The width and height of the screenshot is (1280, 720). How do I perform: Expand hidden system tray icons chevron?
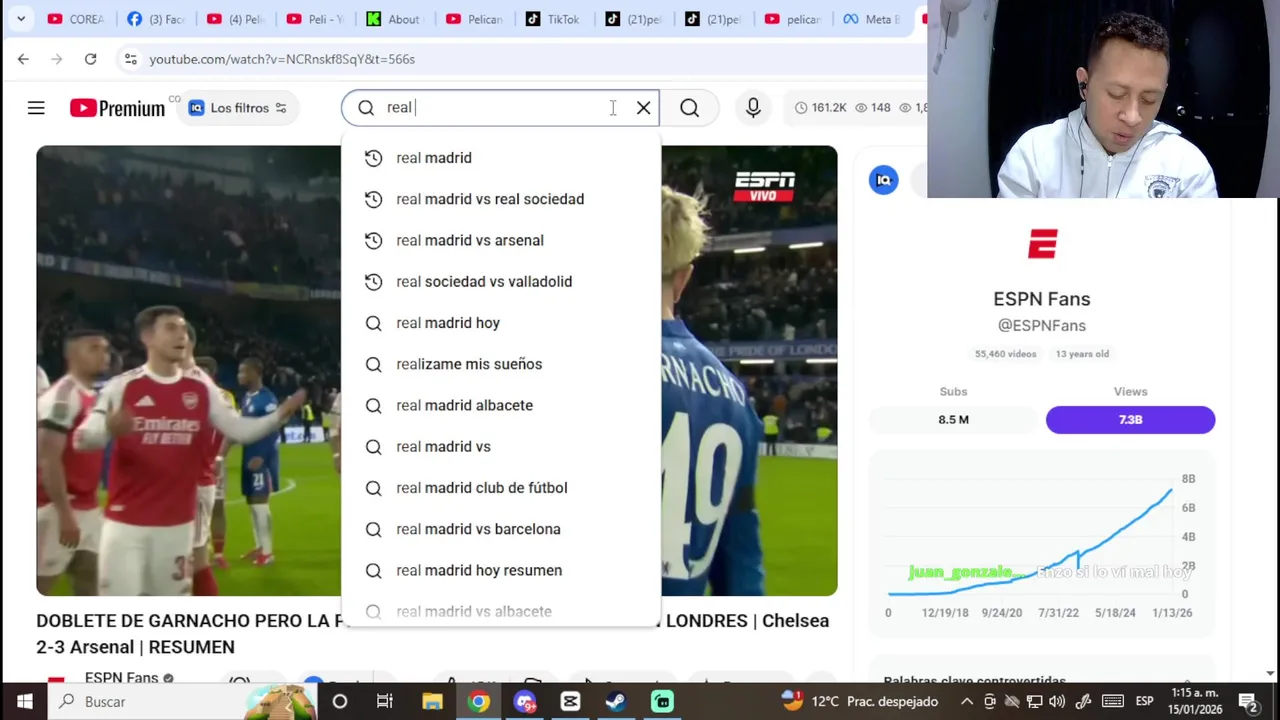[x=967, y=702]
